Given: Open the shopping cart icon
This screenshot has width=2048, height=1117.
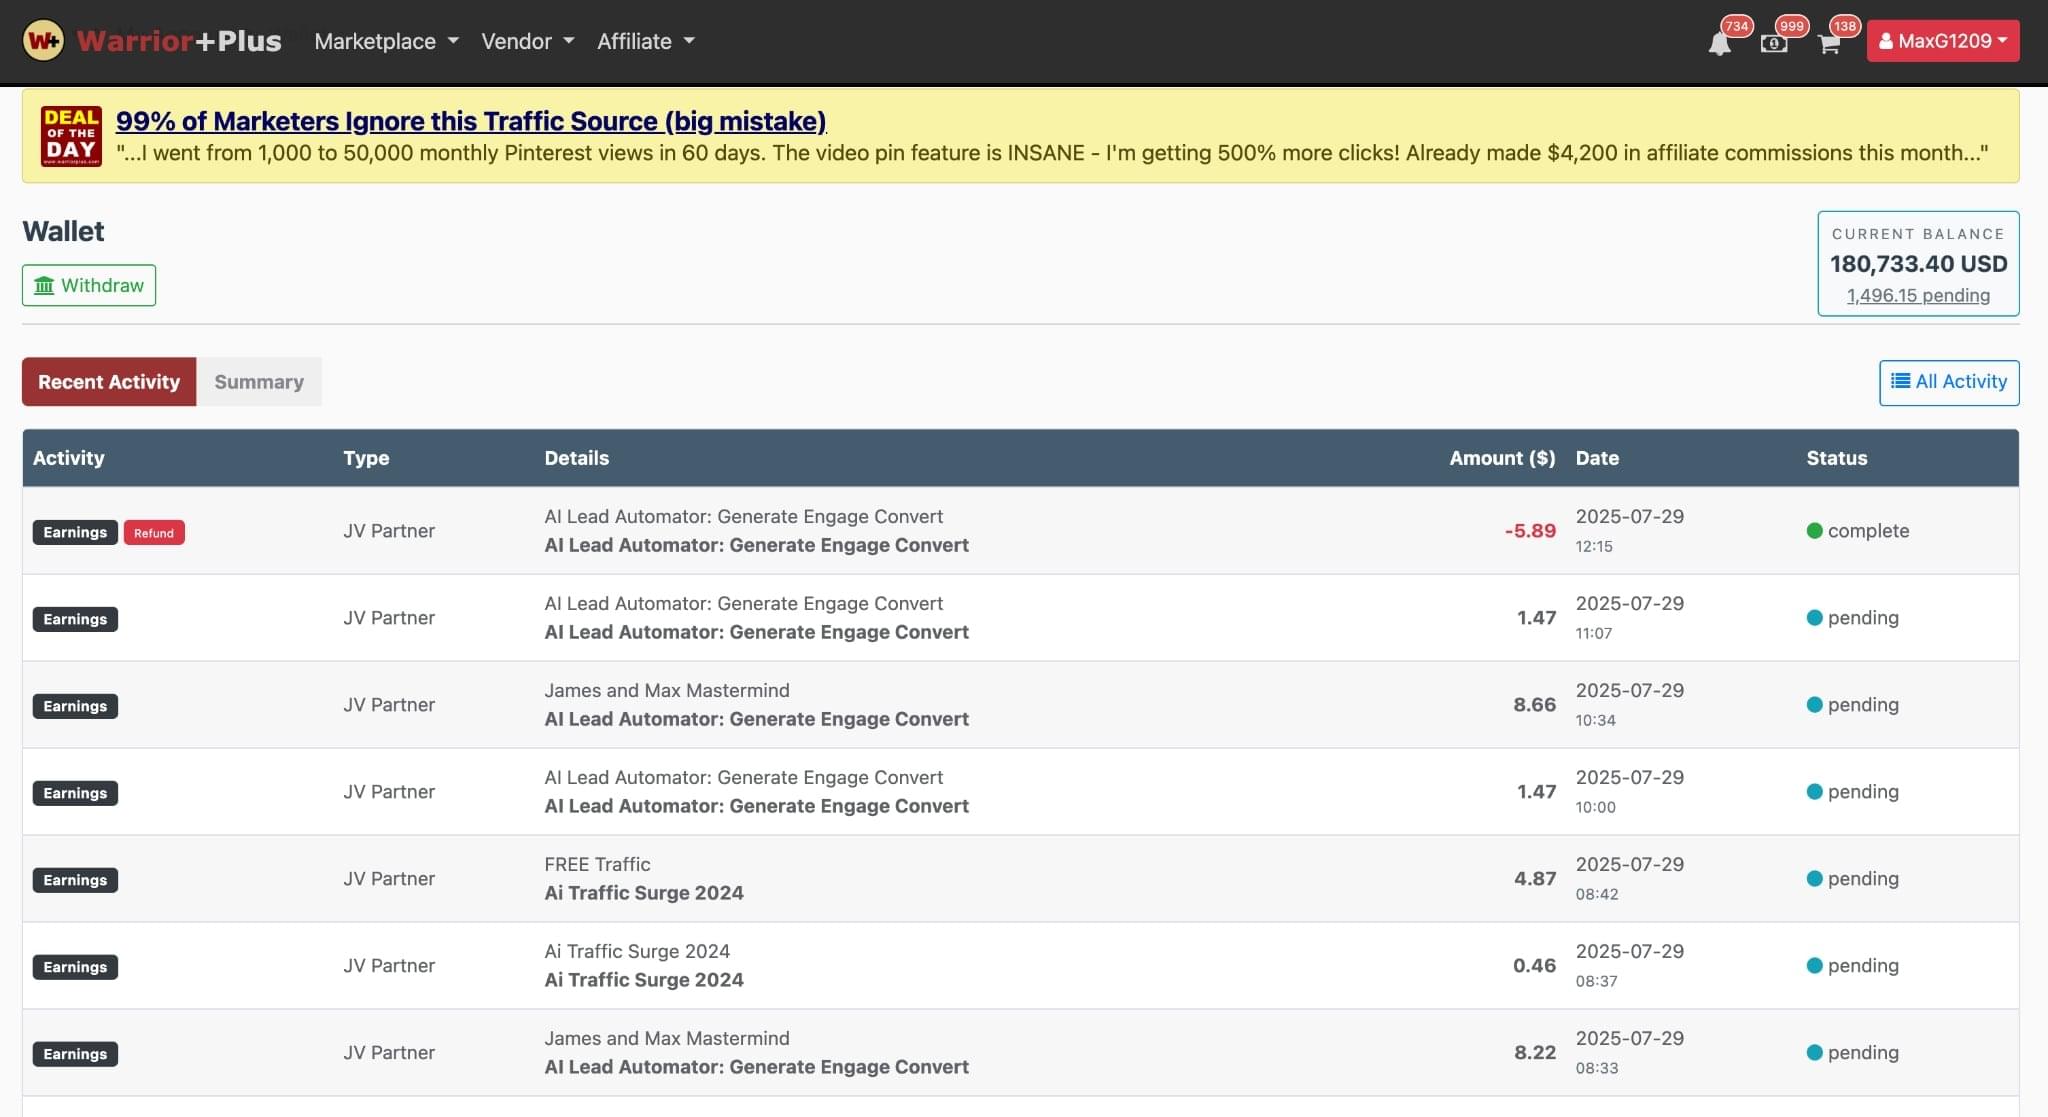Looking at the screenshot, I should pyautogui.click(x=1829, y=43).
